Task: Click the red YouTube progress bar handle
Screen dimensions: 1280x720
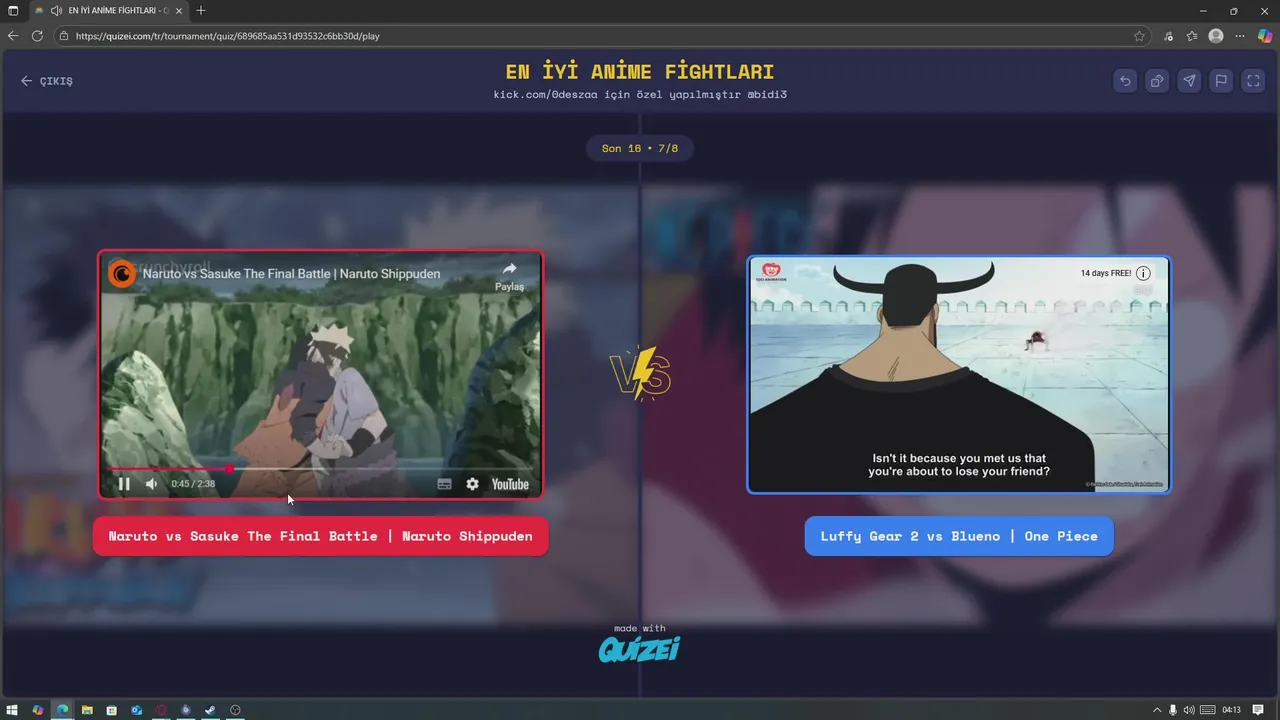Action: [x=230, y=468]
